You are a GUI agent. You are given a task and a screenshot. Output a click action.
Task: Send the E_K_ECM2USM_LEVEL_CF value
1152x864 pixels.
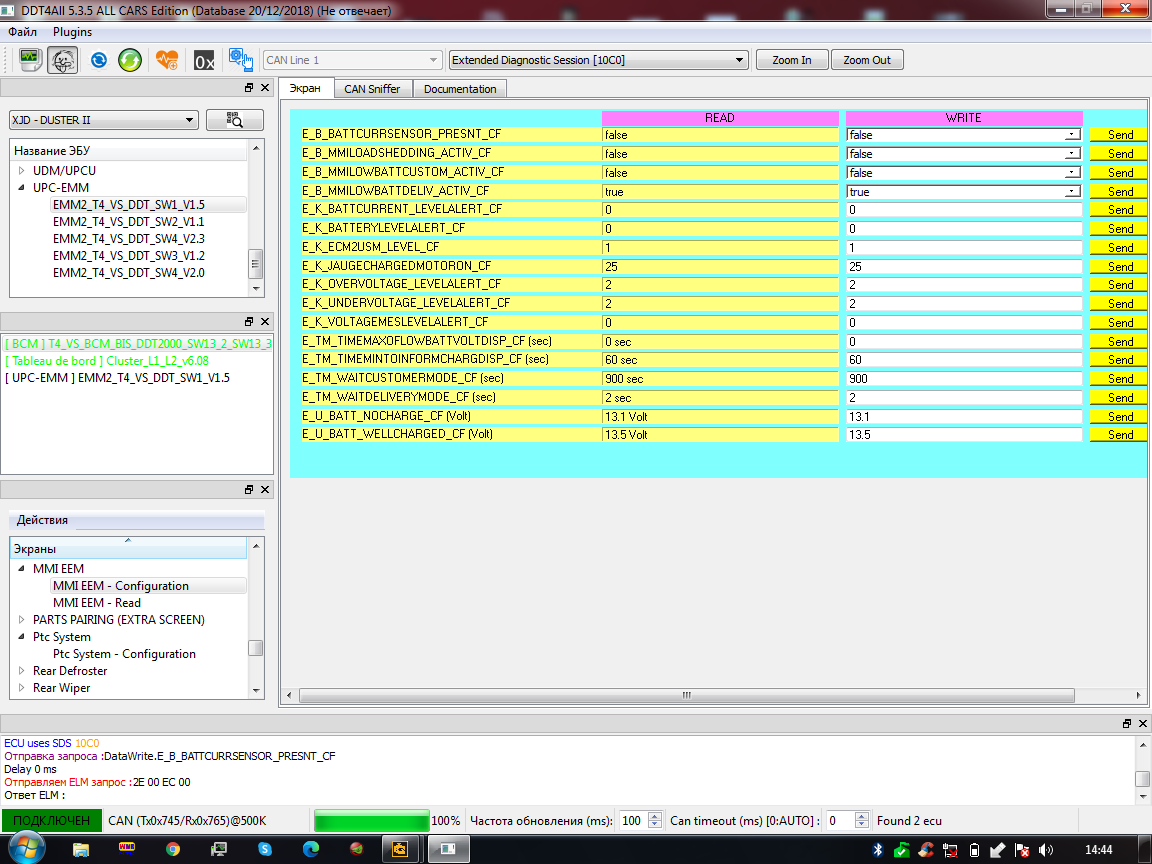coord(1120,248)
